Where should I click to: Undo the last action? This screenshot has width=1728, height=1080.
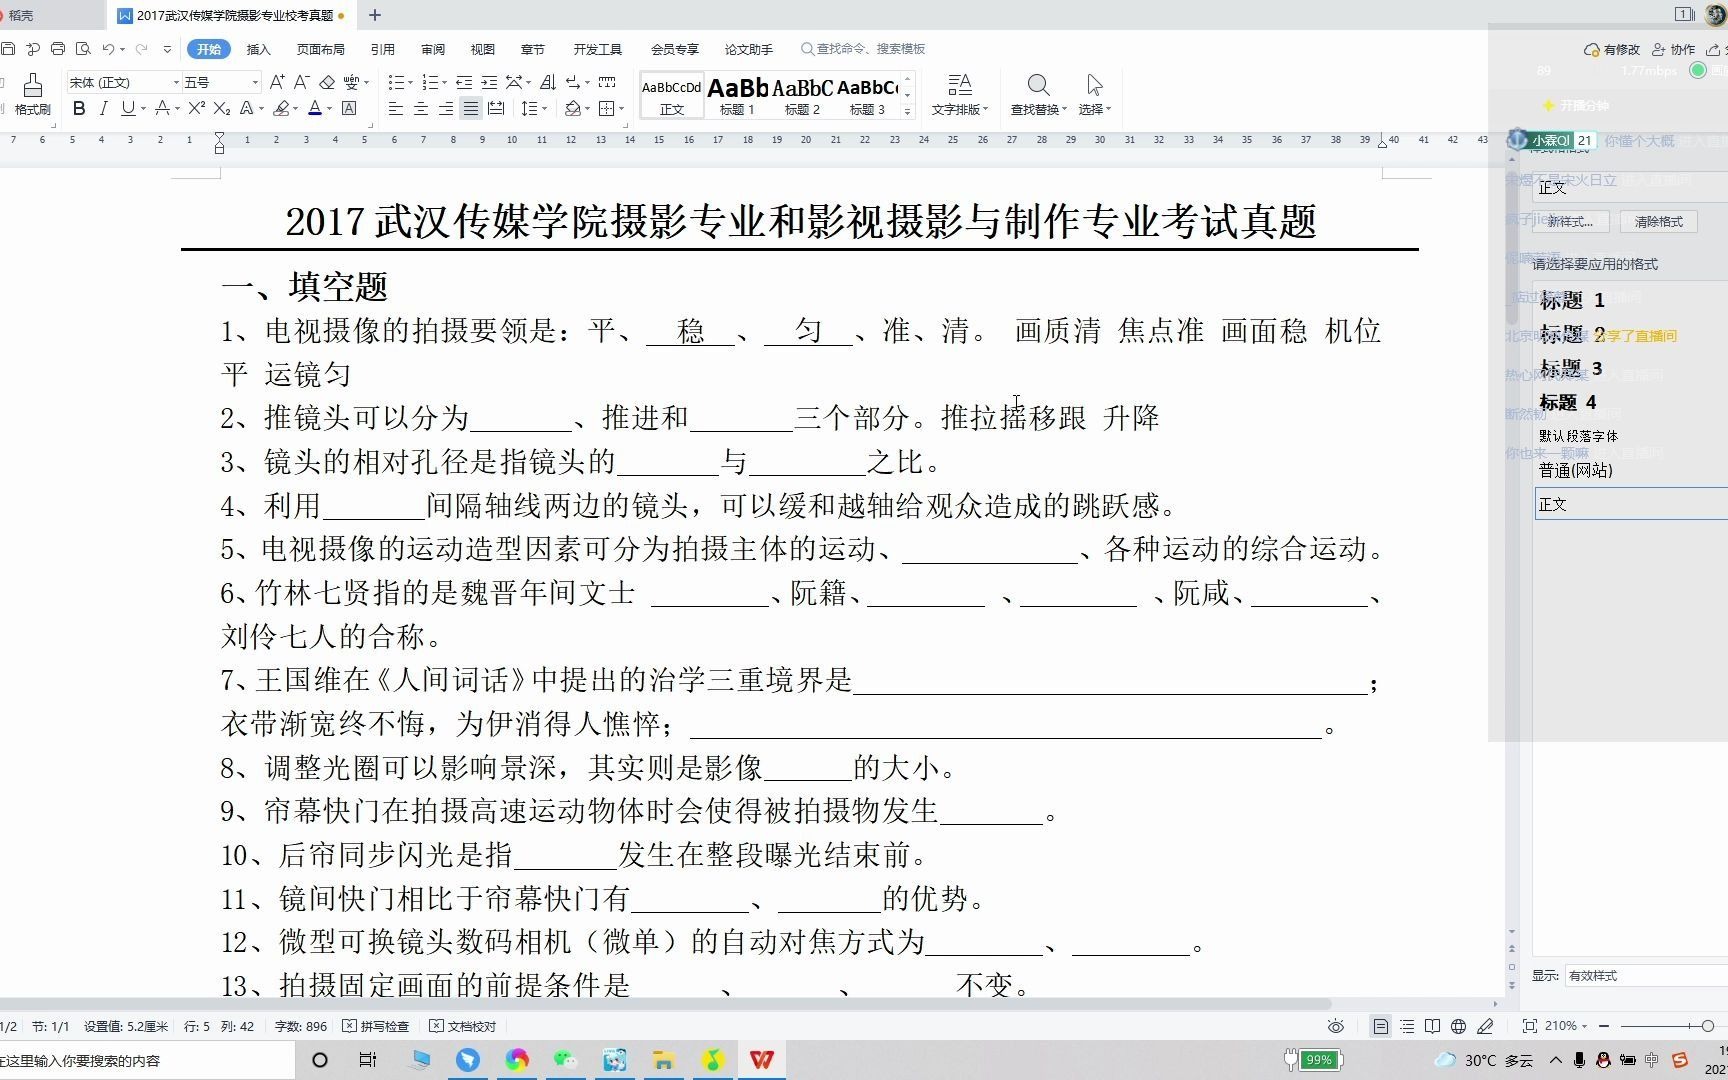pos(108,49)
